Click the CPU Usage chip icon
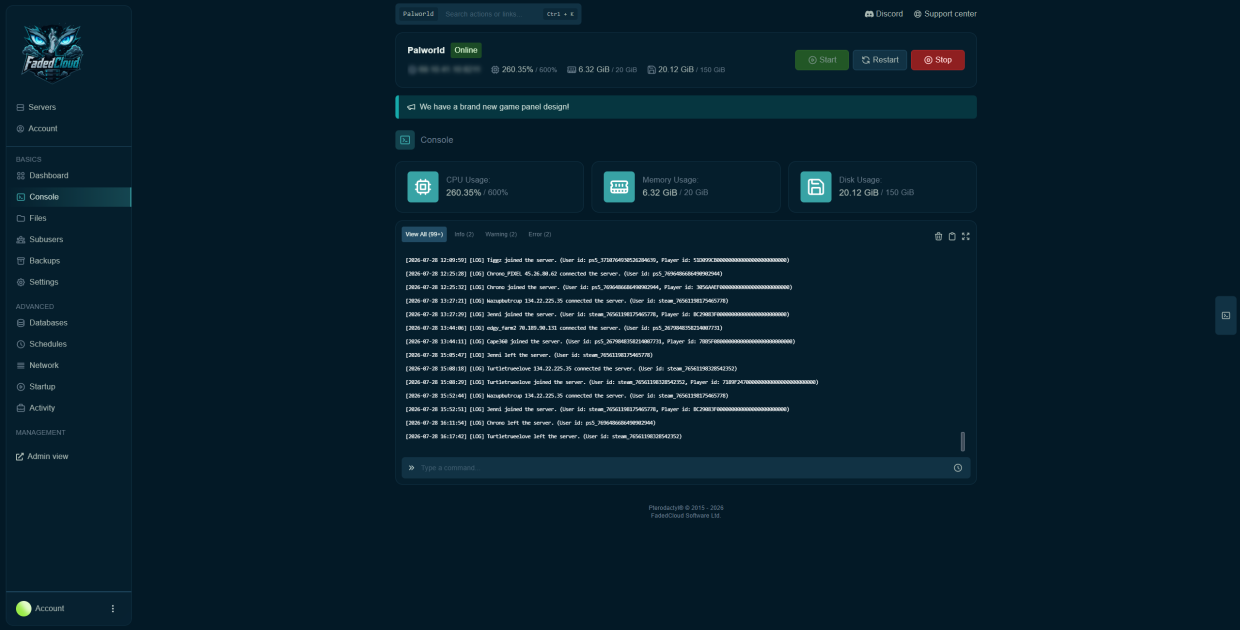The width and height of the screenshot is (1240, 630). (423, 187)
